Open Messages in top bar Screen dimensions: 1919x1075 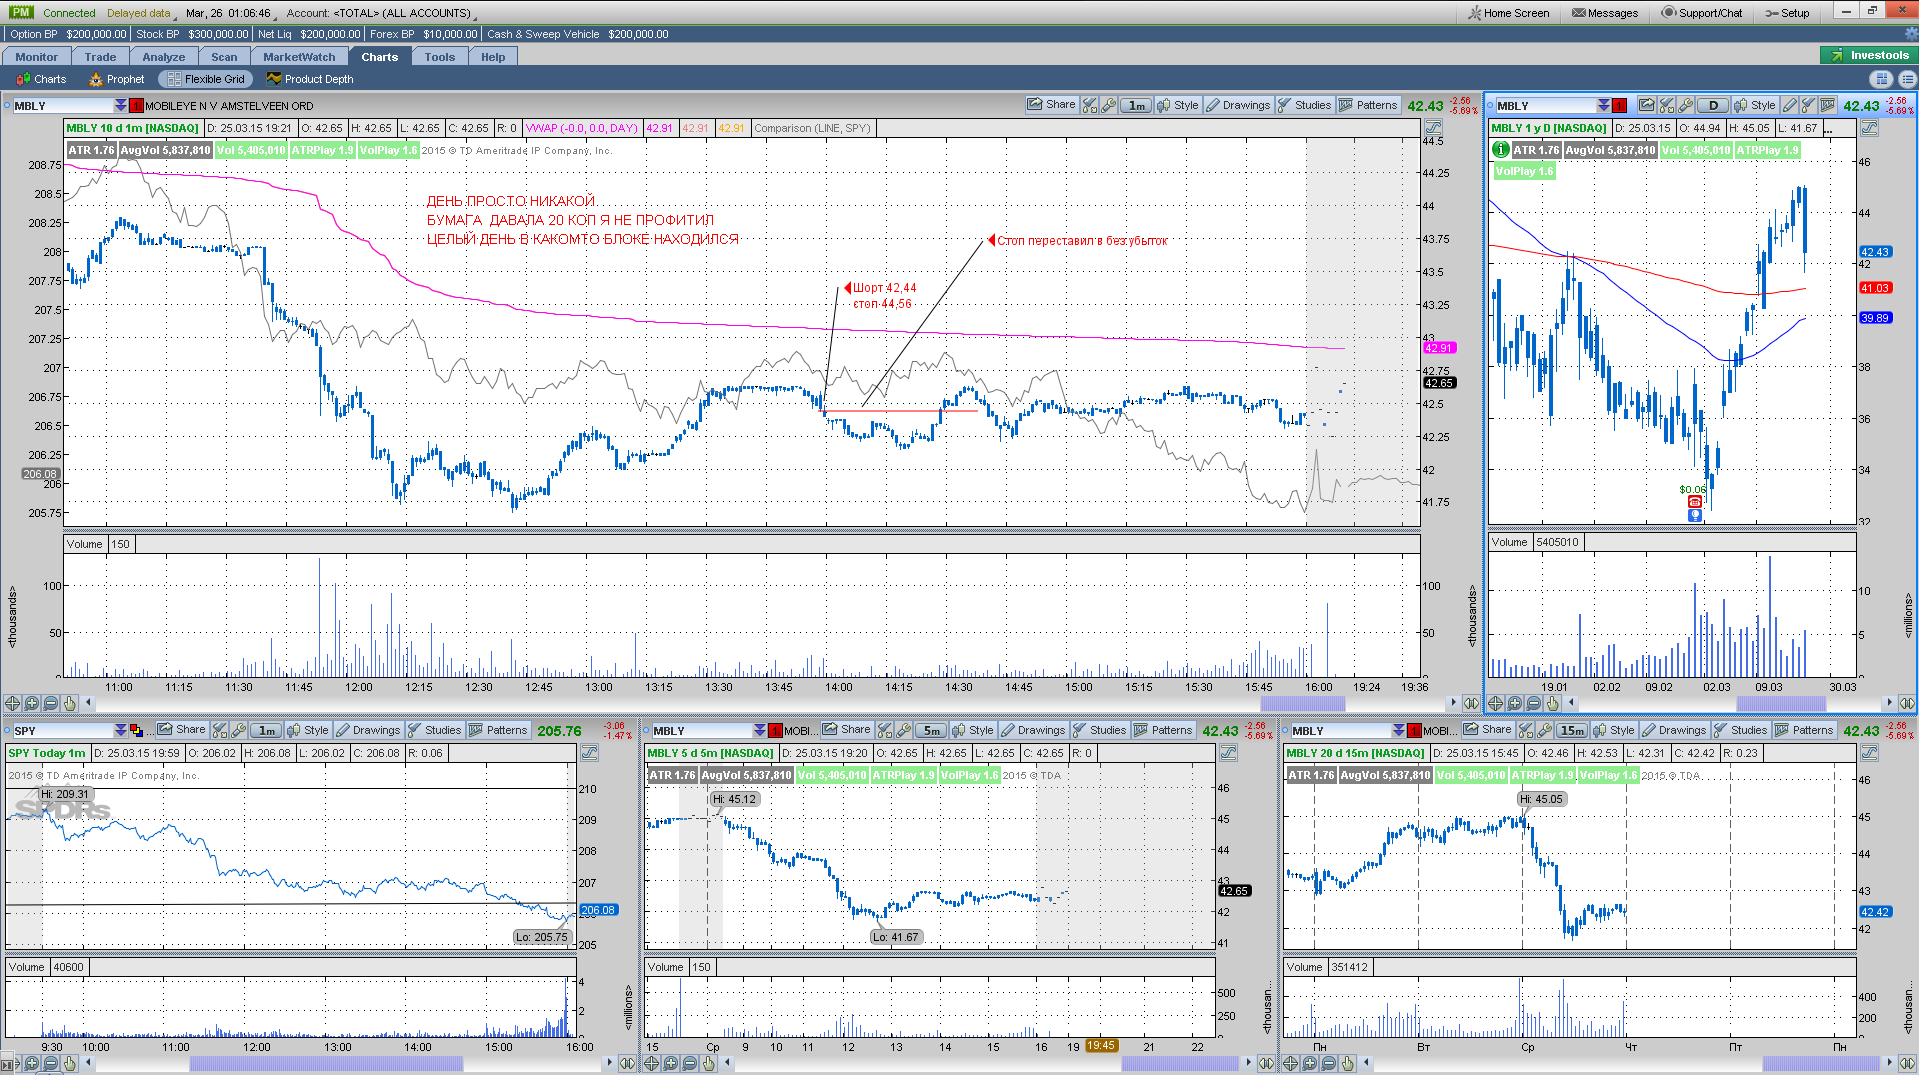1605,13
